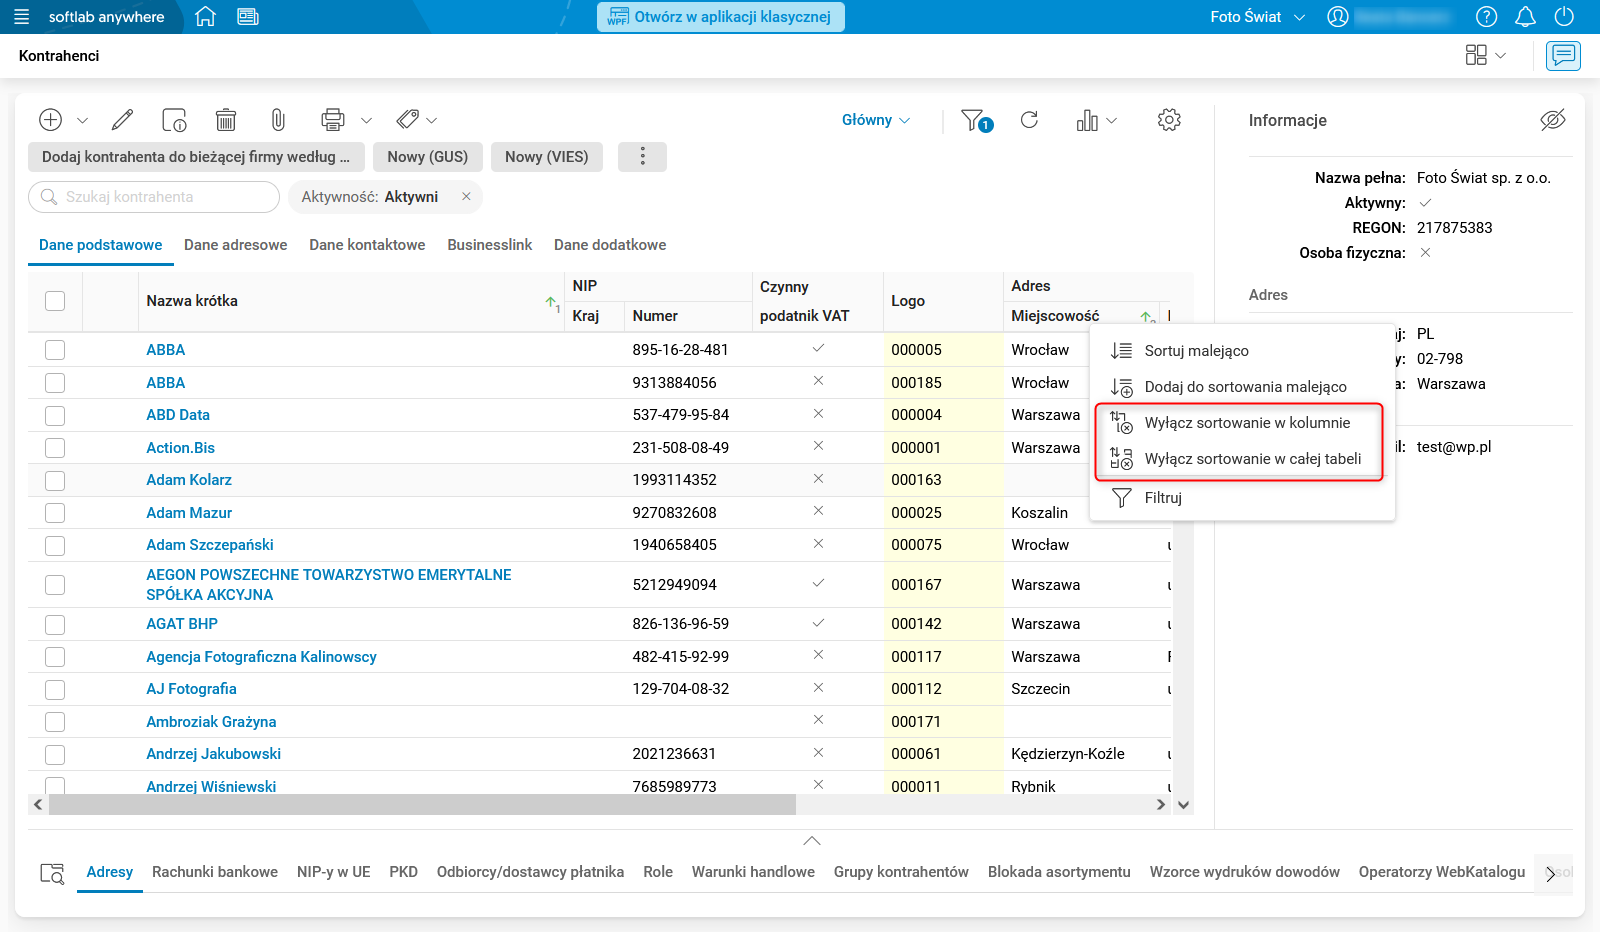Click Dodaj kontrahenta do bieżącej firmy button
Viewport: 1600px width, 932px height.
point(196,157)
